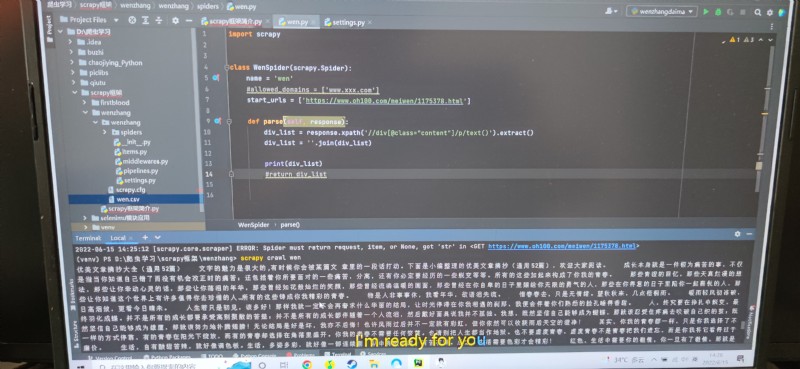Hide the Project panel with minus icon
The image size is (800, 369).
189,20
